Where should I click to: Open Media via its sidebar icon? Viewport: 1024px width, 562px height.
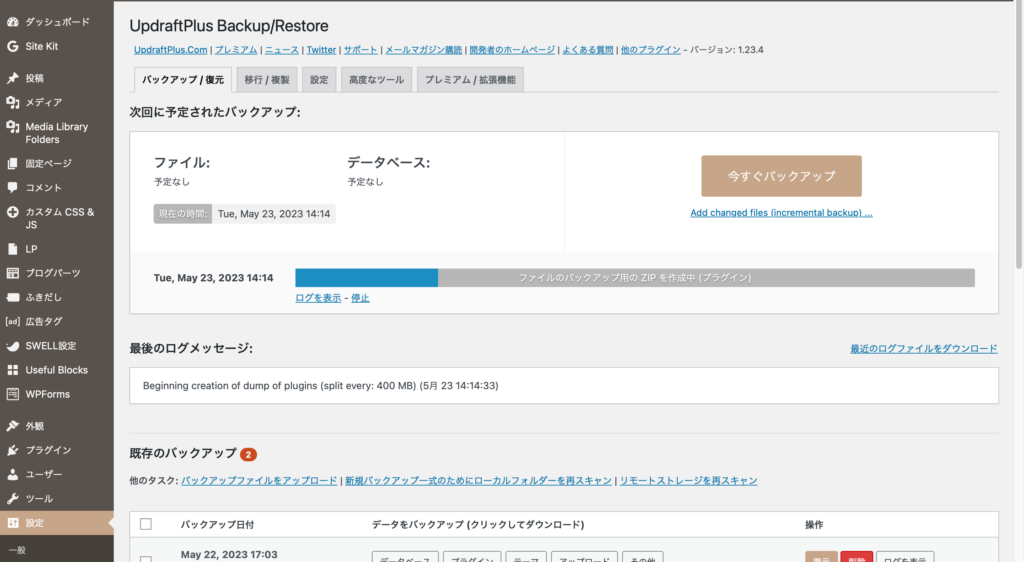pos(12,102)
